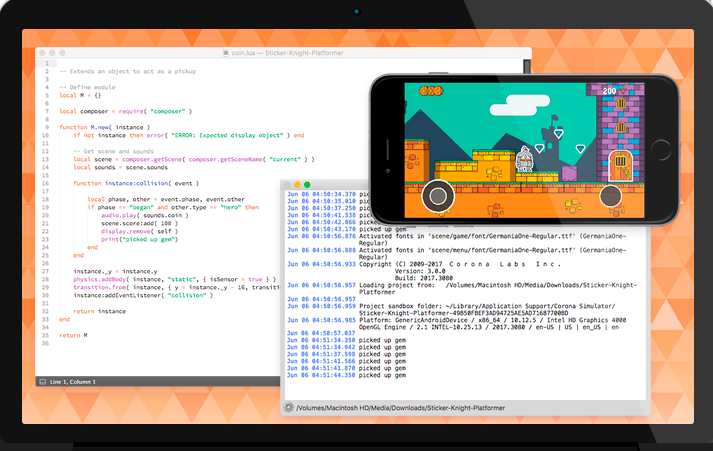The image size is (713, 451).
Task: Click the "ERROR: Expected display object" string
Action: click(227, 135)
